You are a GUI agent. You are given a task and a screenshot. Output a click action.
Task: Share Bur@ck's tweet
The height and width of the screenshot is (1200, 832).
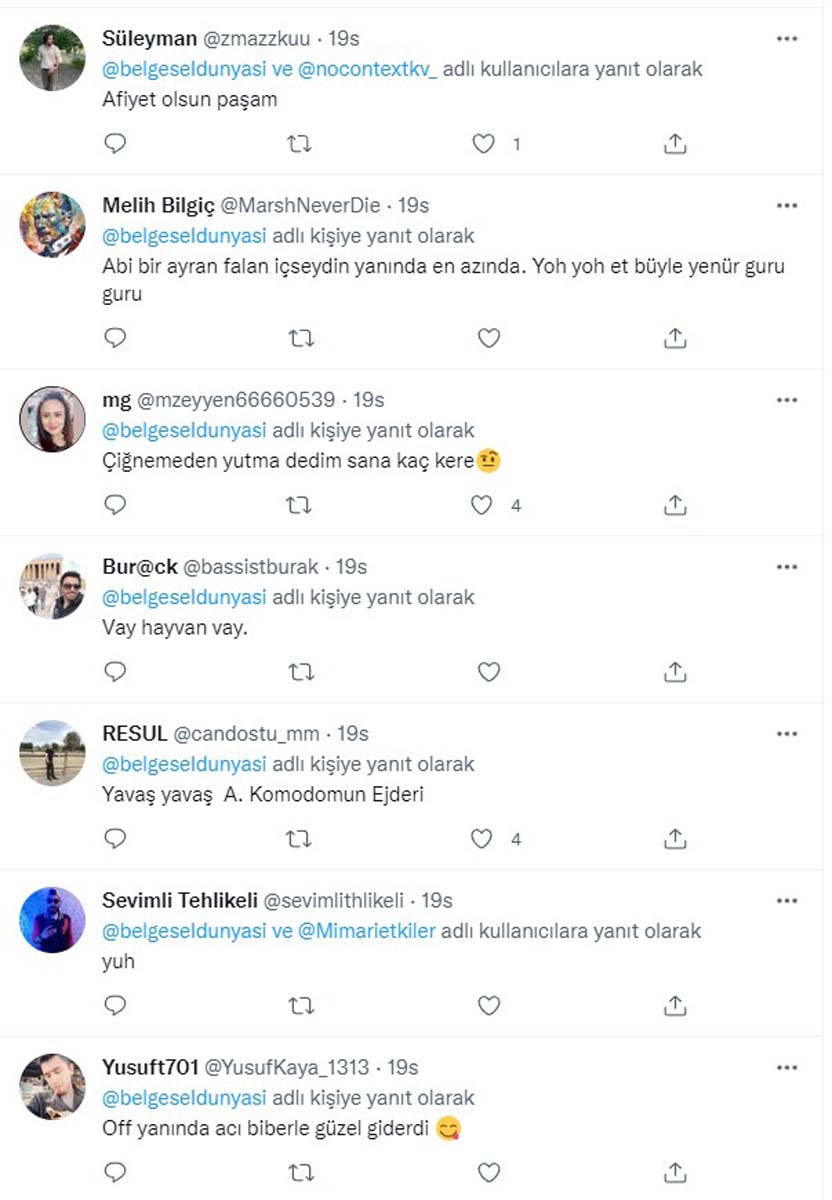[675, 671]
